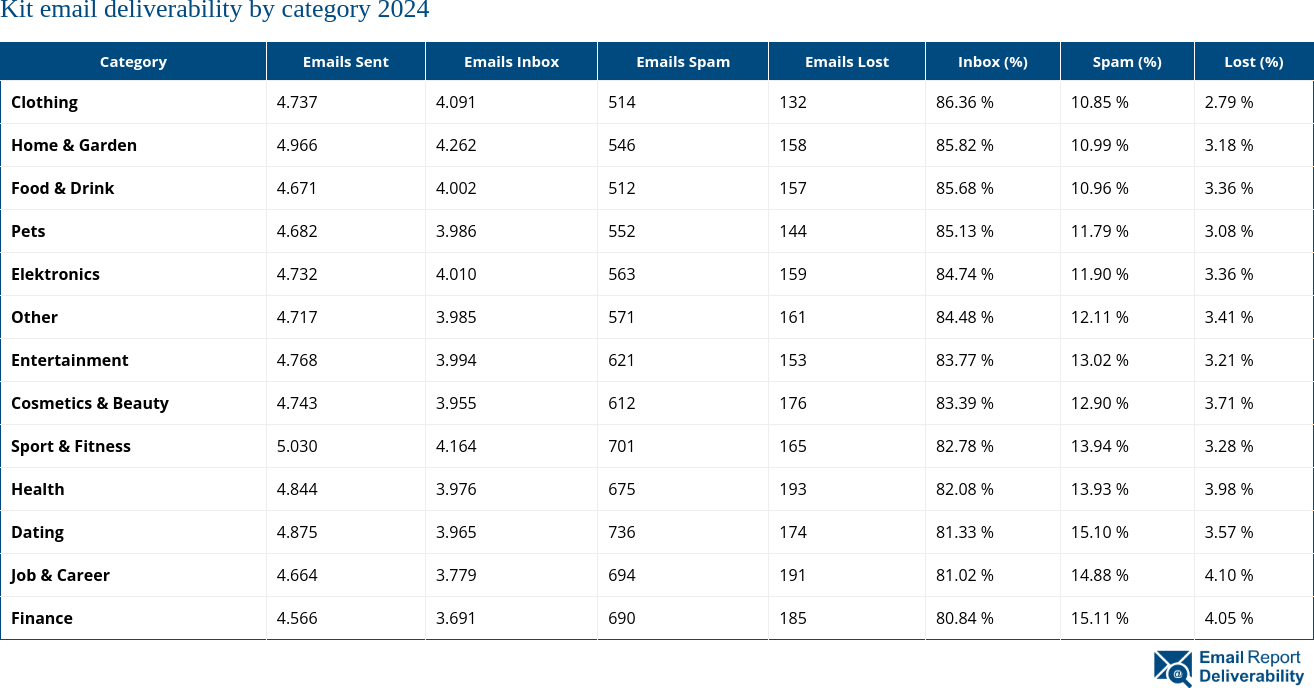
Task: Click Job & Career emails inbox 3.779
Action: [x=456, y=575]
